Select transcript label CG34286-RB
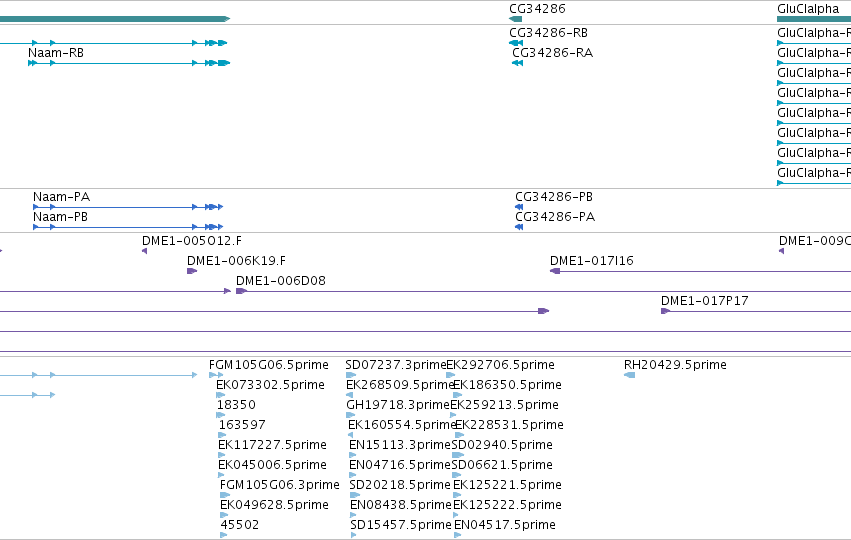 click(x=548, y=33)
